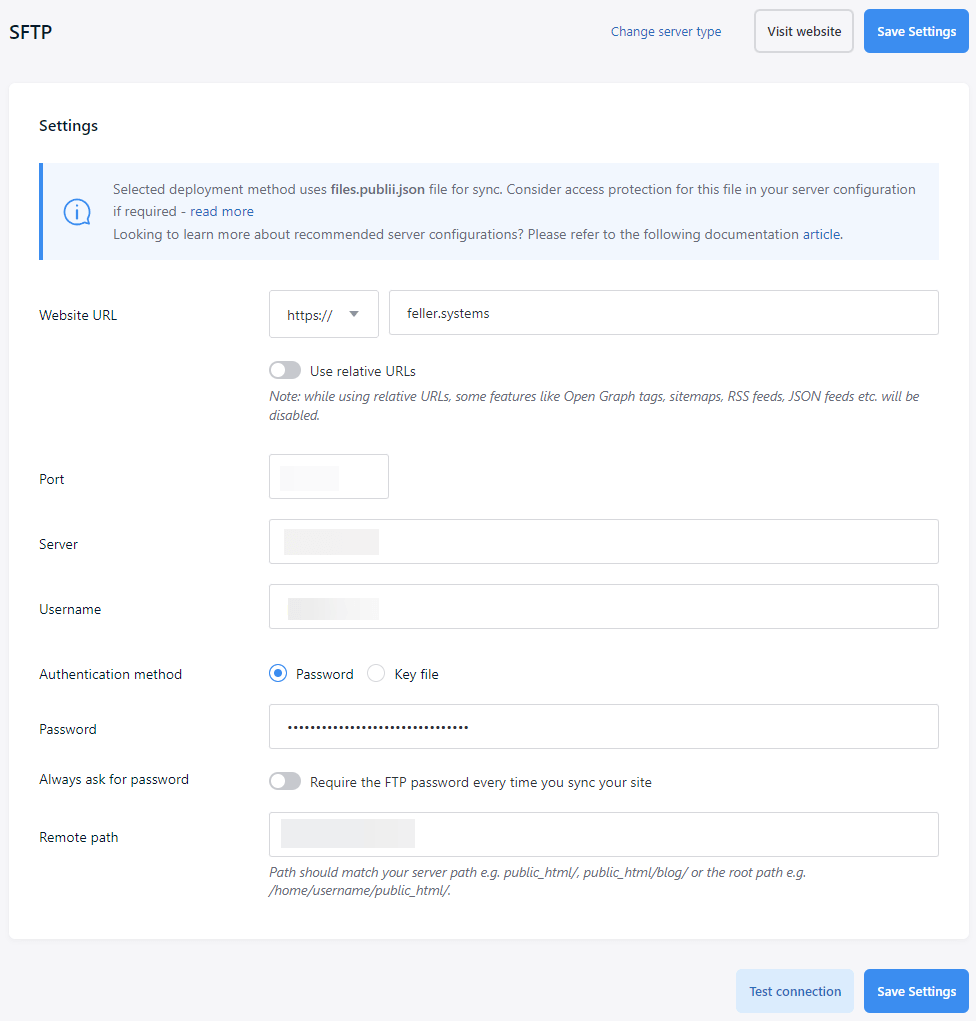
Task: Click the Website URL field with feller.systems
Action: point(663,313)
